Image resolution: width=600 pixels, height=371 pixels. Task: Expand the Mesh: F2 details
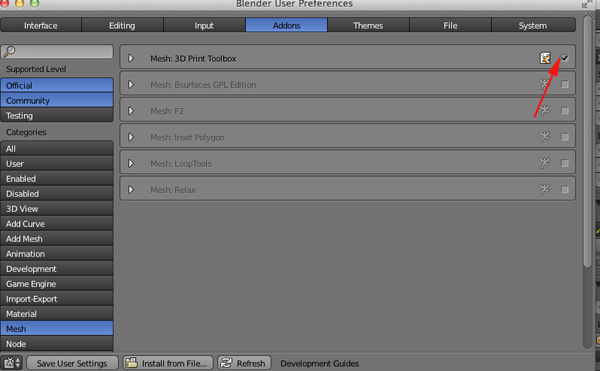click(131, 111)
